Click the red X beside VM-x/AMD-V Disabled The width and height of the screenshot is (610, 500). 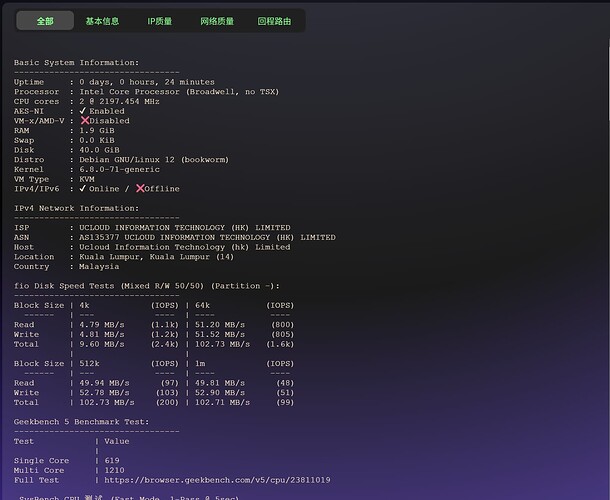tap(85, 121)
